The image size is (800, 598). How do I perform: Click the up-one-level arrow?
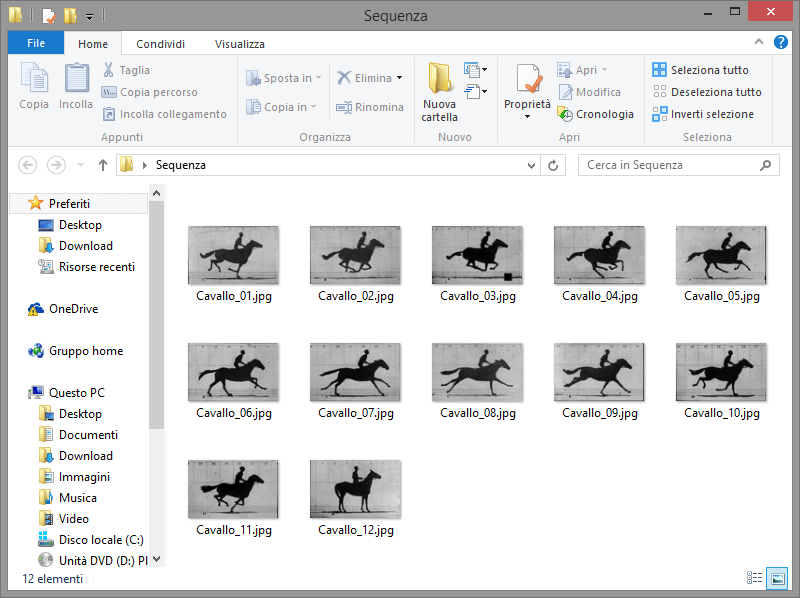click(x=103, y=165)
